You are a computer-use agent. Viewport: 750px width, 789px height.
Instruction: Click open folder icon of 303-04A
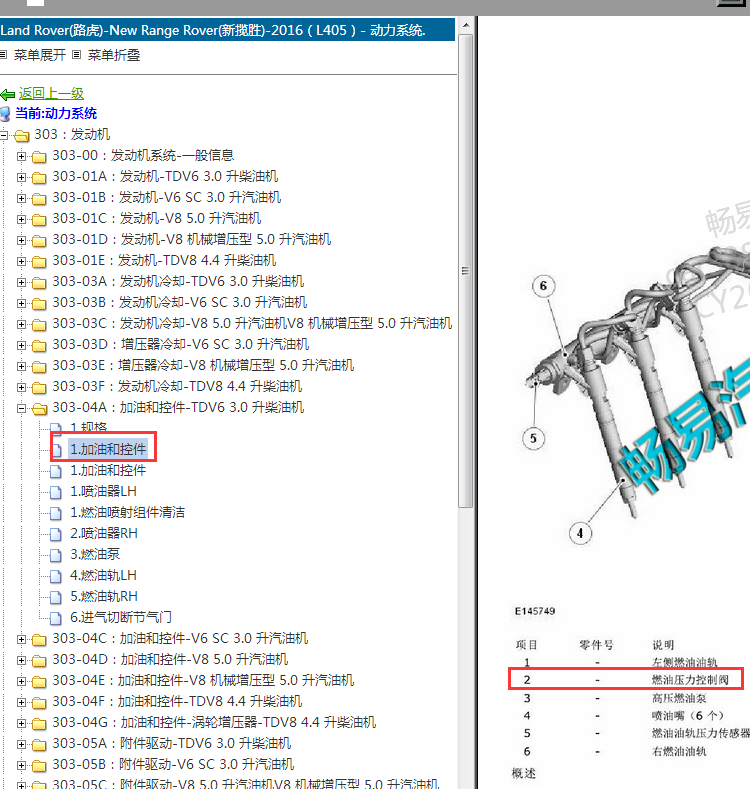pos(39,409)
